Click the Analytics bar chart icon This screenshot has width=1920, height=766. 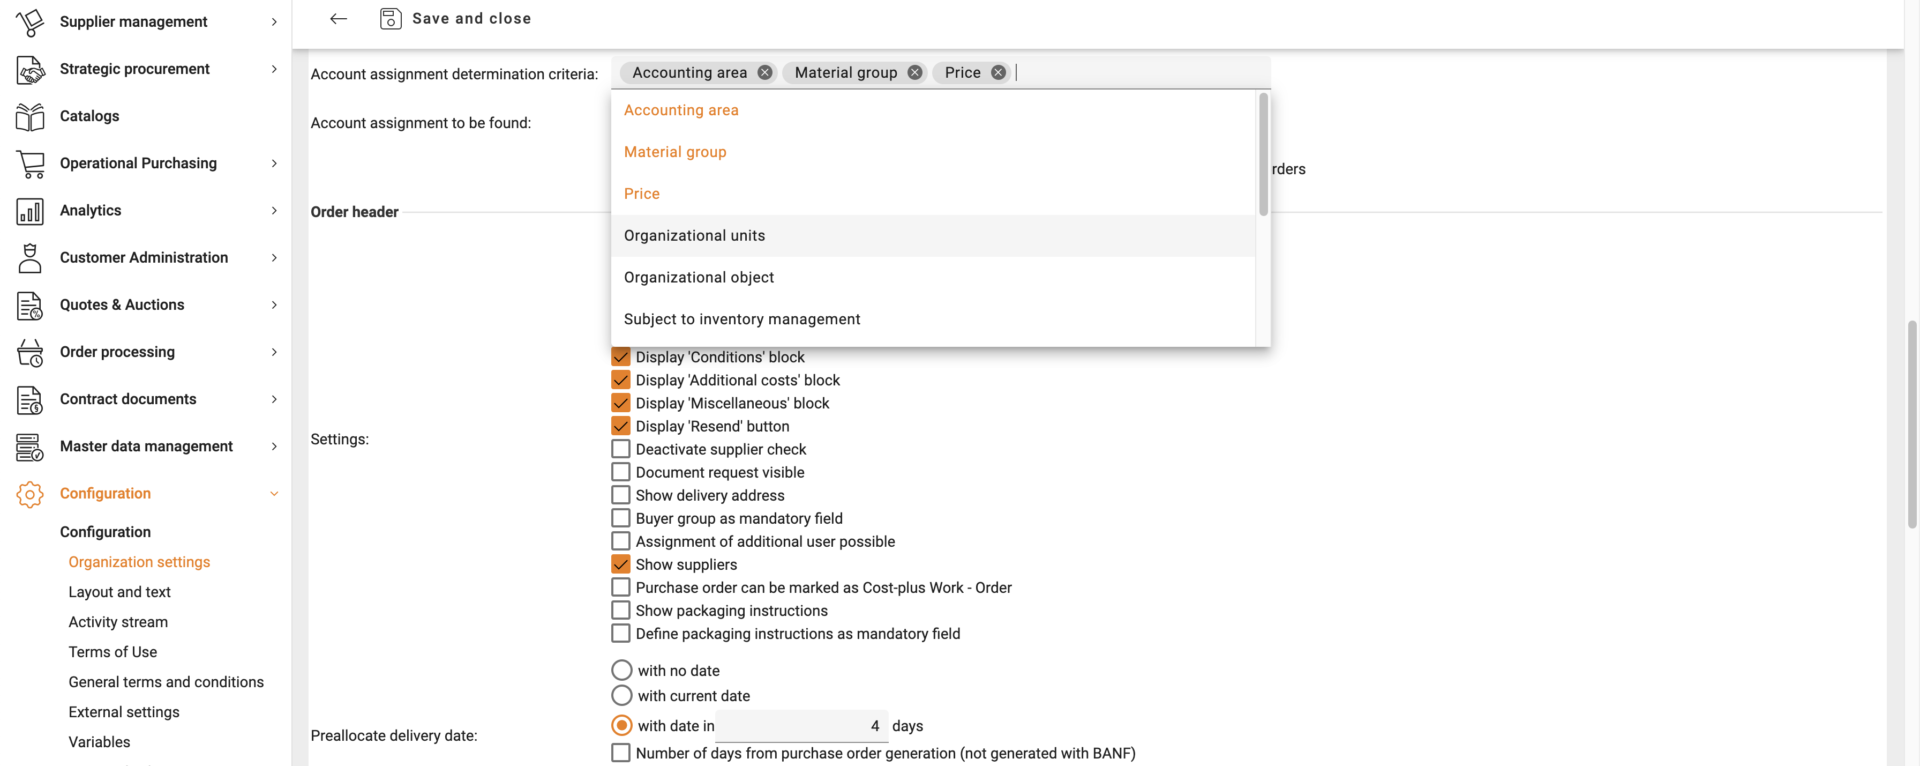pos(30,211)
